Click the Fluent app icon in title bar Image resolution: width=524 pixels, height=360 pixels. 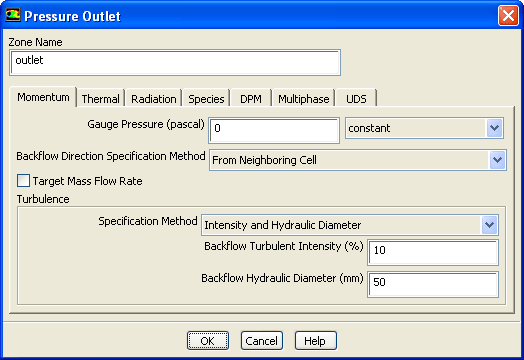(13, 15)
